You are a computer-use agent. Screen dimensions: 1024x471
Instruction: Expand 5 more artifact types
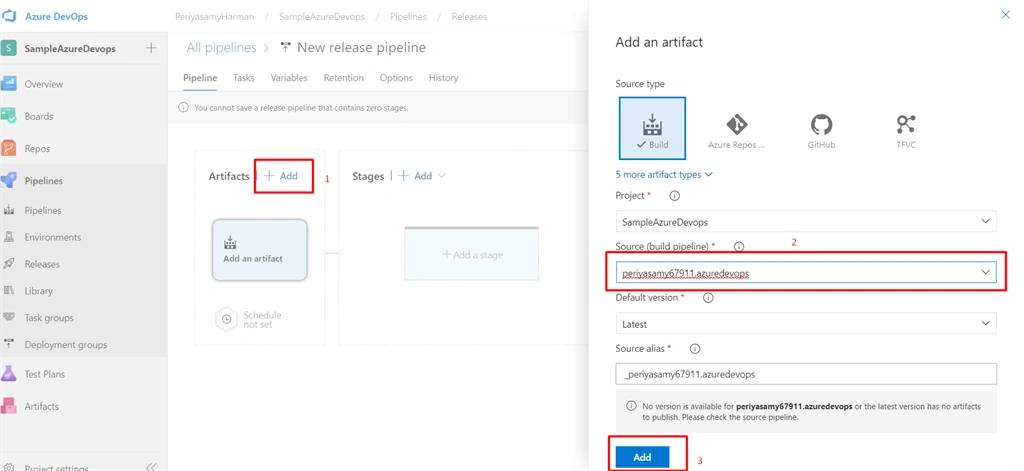pos(664,174)
